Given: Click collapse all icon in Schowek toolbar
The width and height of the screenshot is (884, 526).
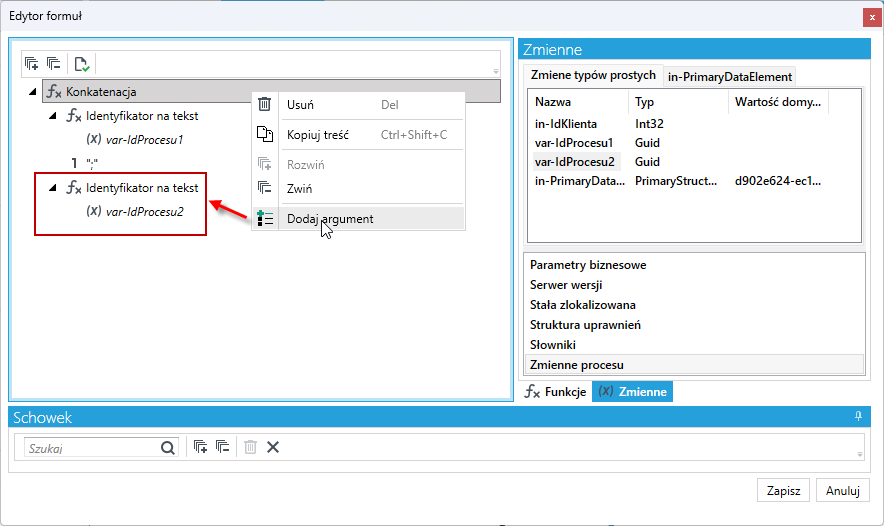Looking at the screenshot, I should 223,447.
